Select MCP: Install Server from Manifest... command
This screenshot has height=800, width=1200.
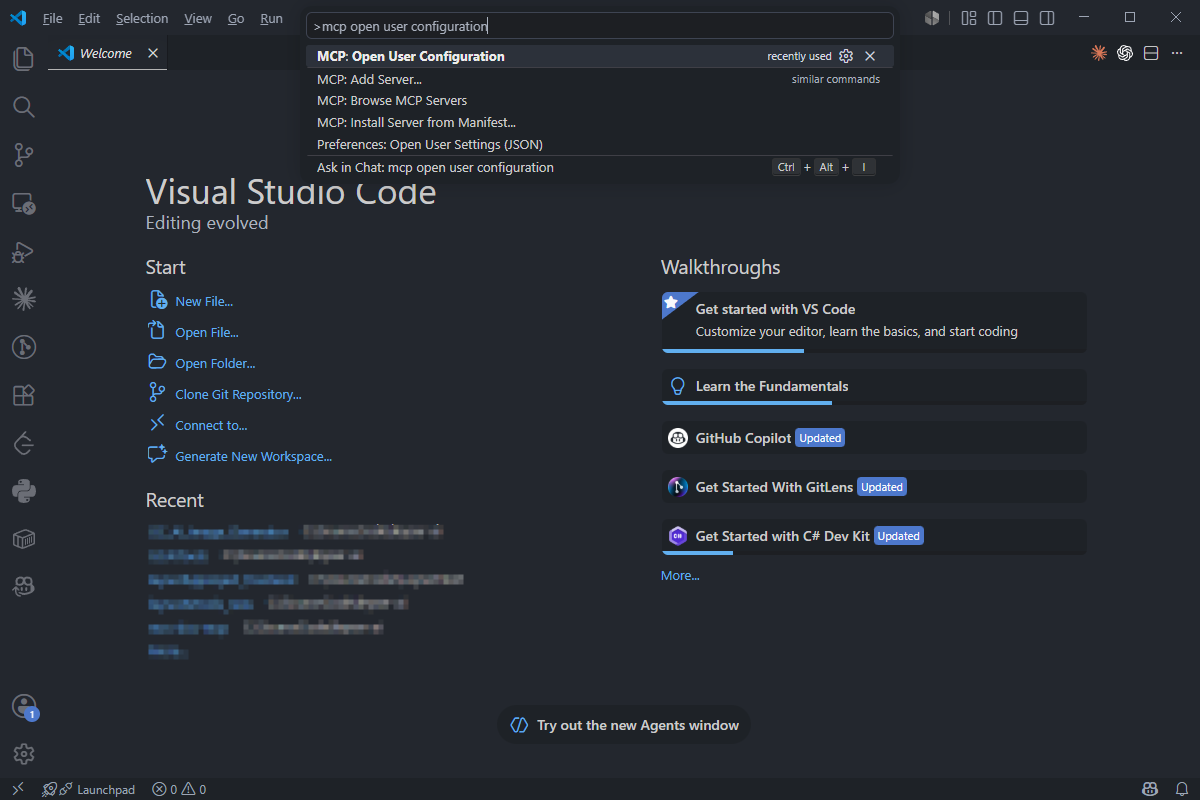tap(600, 123)
